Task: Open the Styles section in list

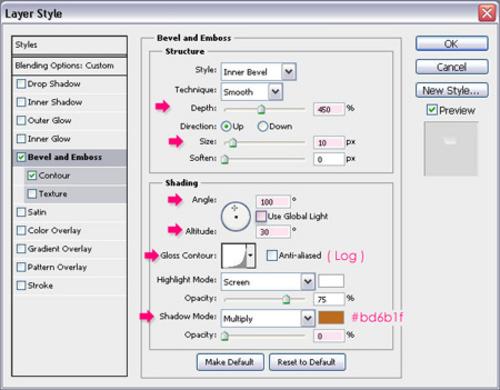Action: (69, 45)
